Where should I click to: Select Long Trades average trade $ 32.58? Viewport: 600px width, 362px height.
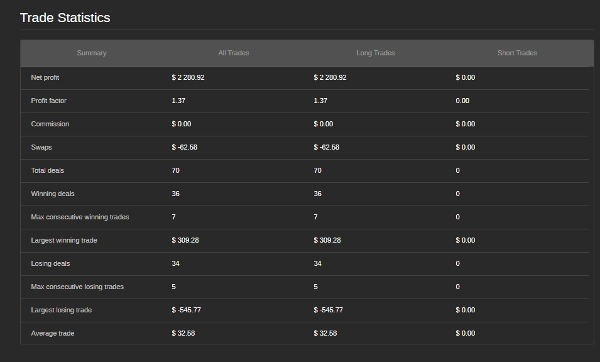point(325,333)
